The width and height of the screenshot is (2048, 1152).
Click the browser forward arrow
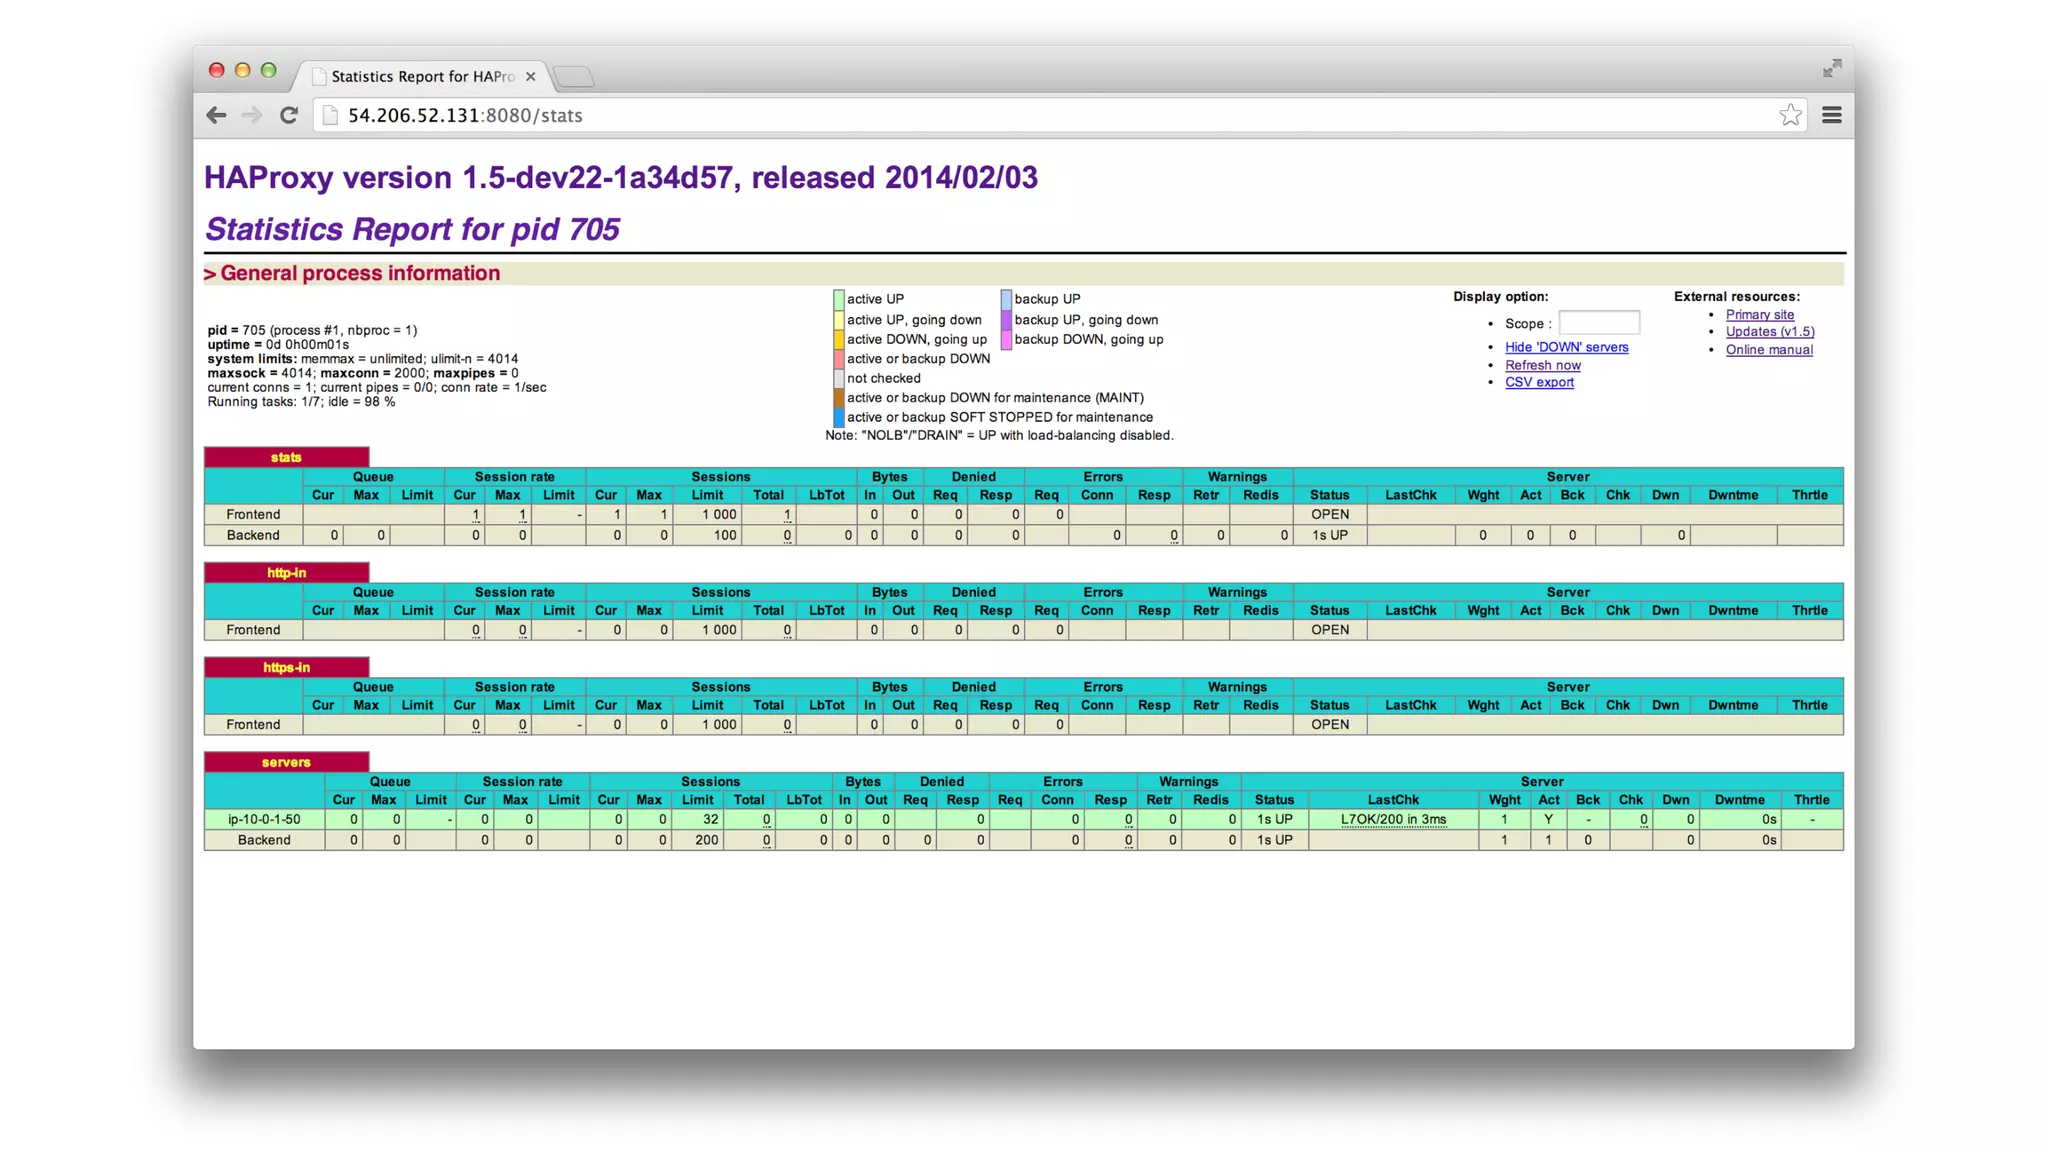coord(252,115)
